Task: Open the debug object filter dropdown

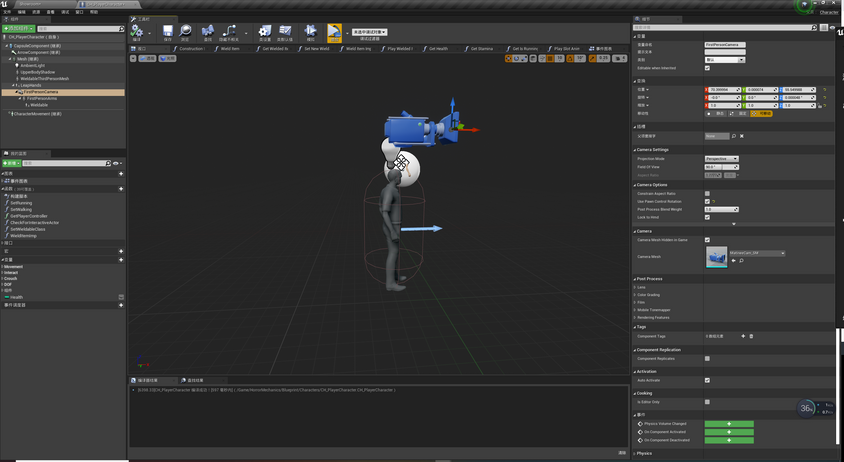Action: click(370, 32)
